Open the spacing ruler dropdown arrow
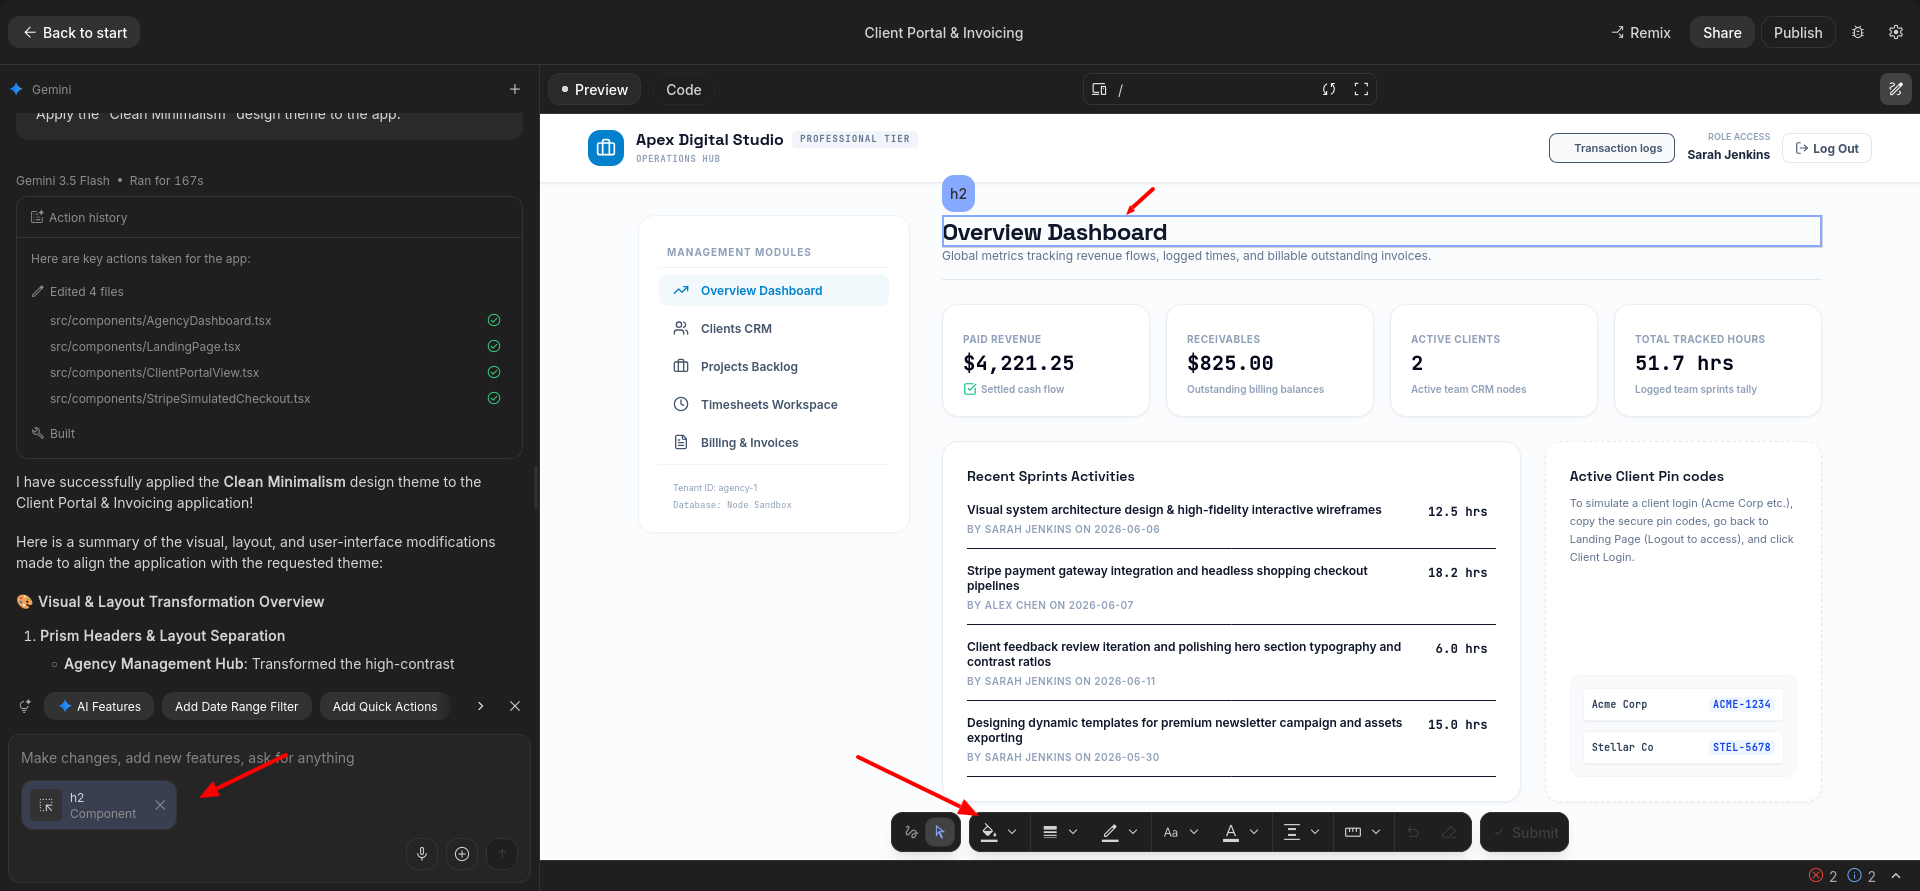This screenshot has height=891, width=1920. (x=1376, y=832)
